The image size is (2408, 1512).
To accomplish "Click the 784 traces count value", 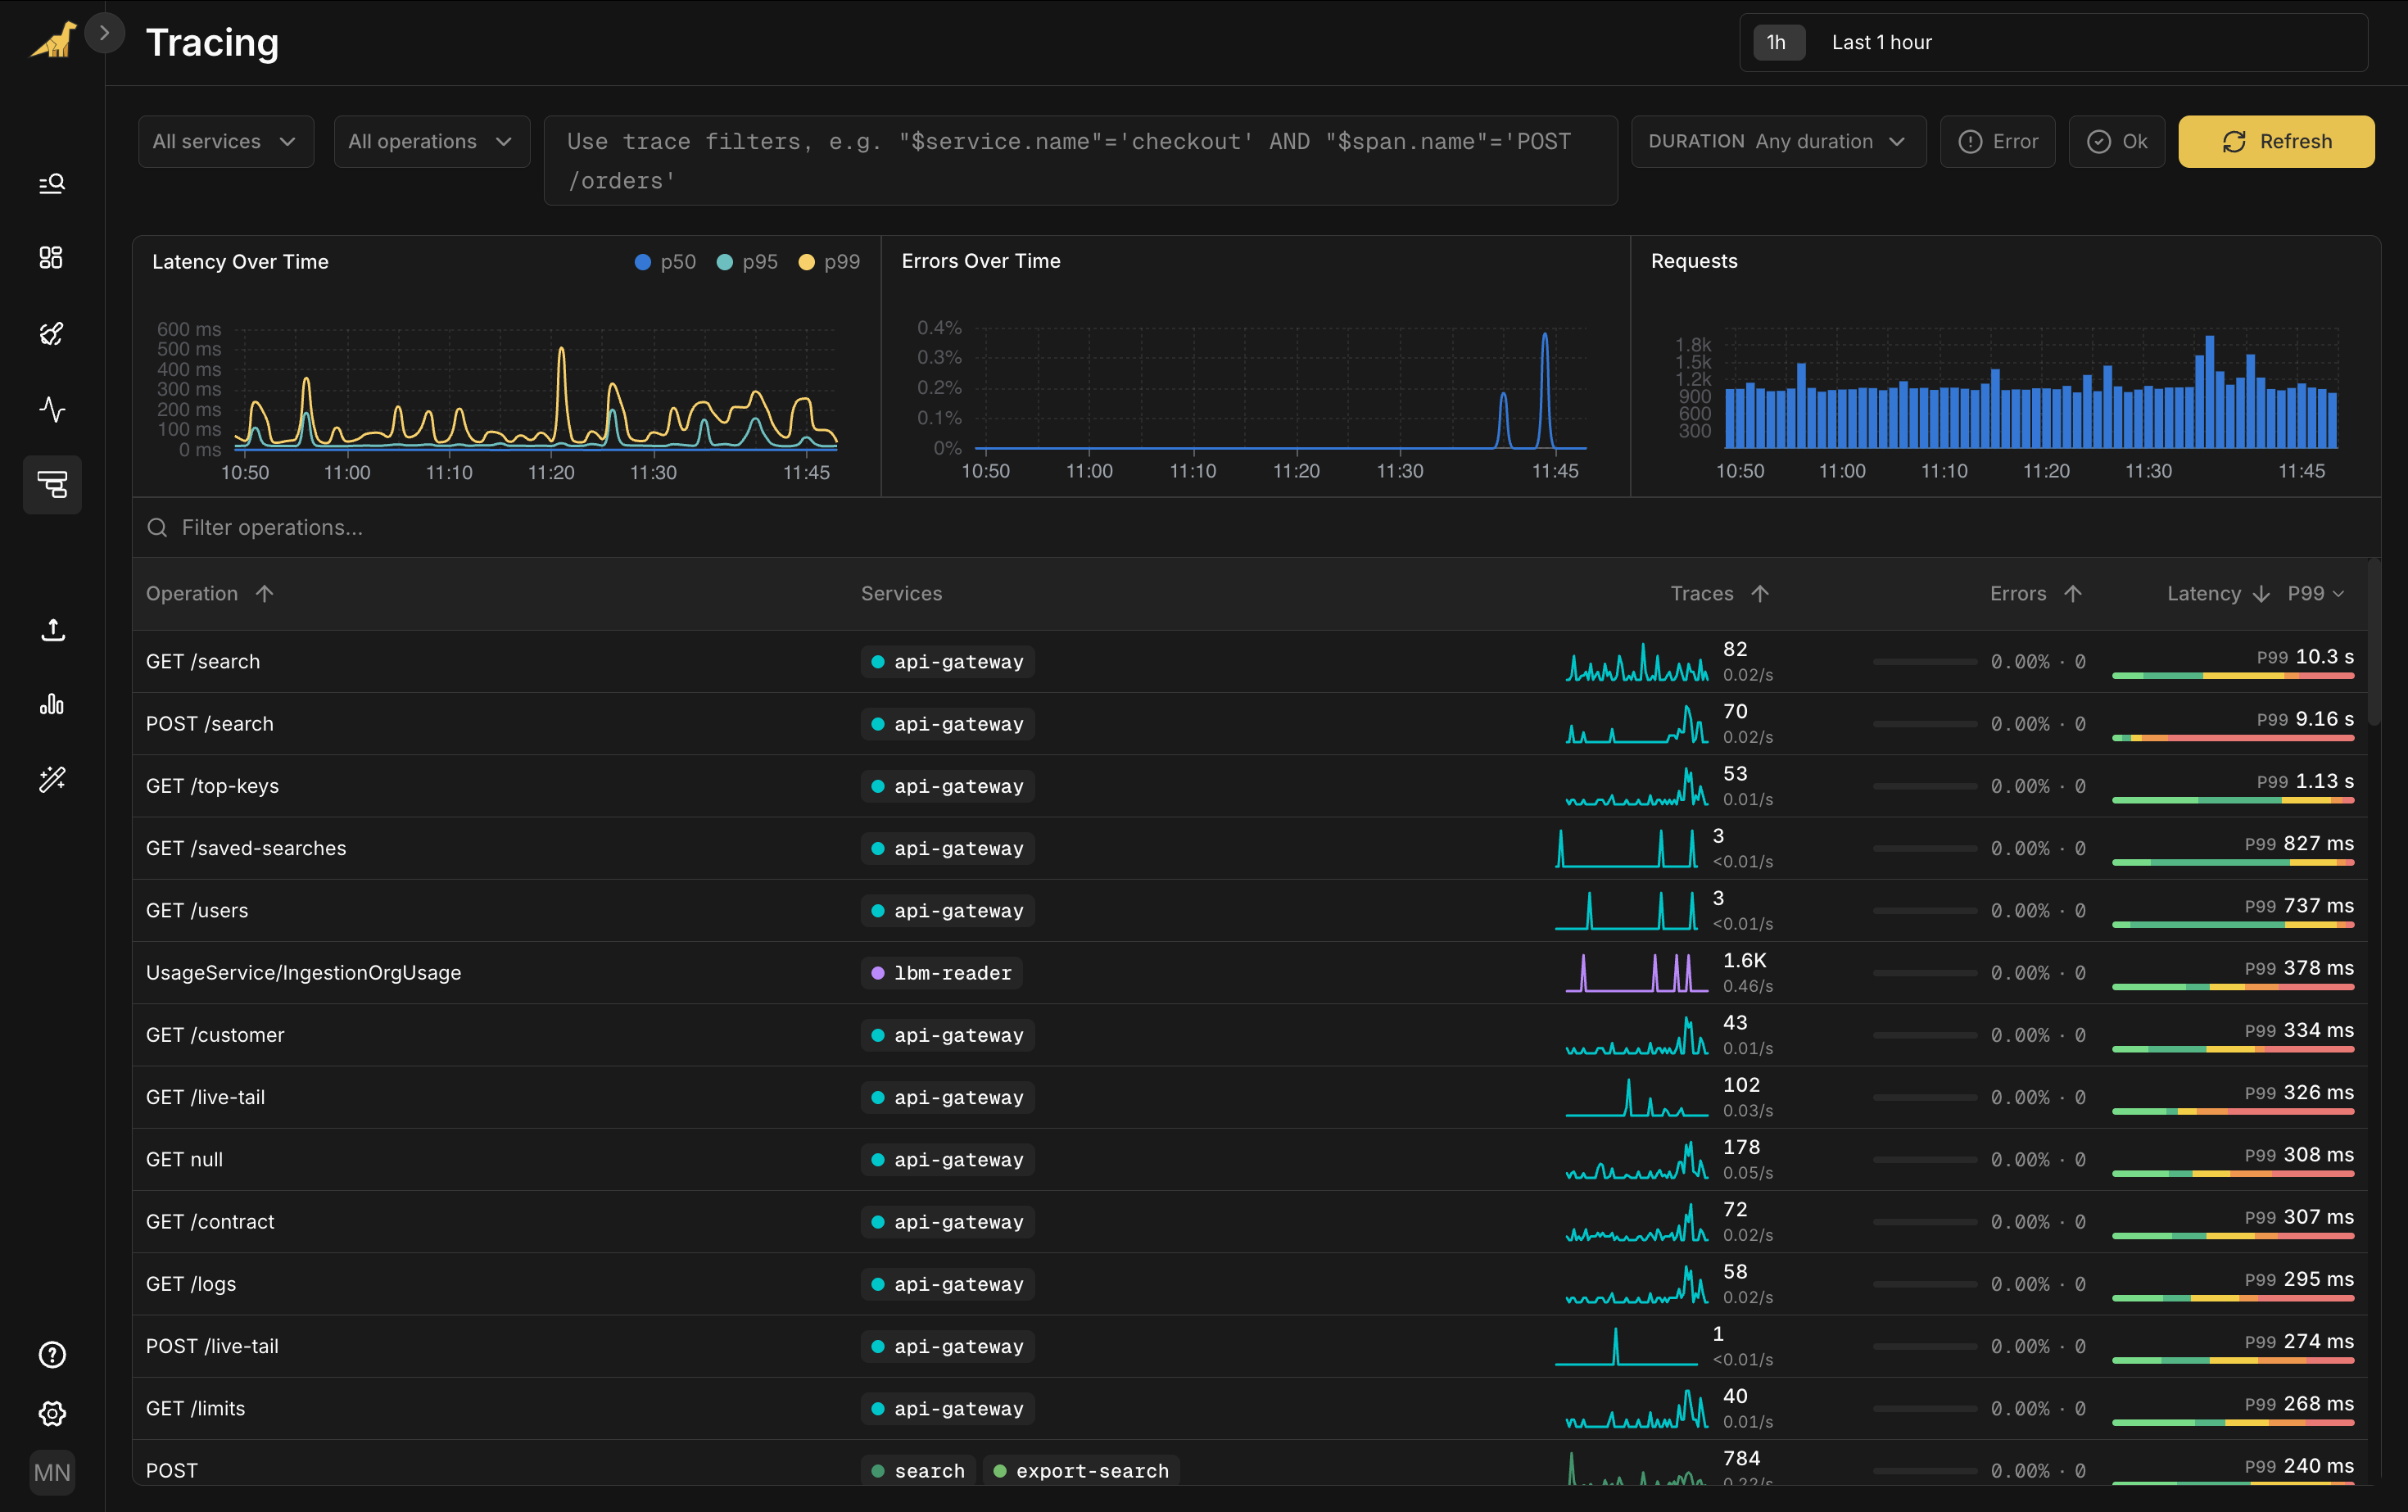I will click(x=1741, y=1458).
